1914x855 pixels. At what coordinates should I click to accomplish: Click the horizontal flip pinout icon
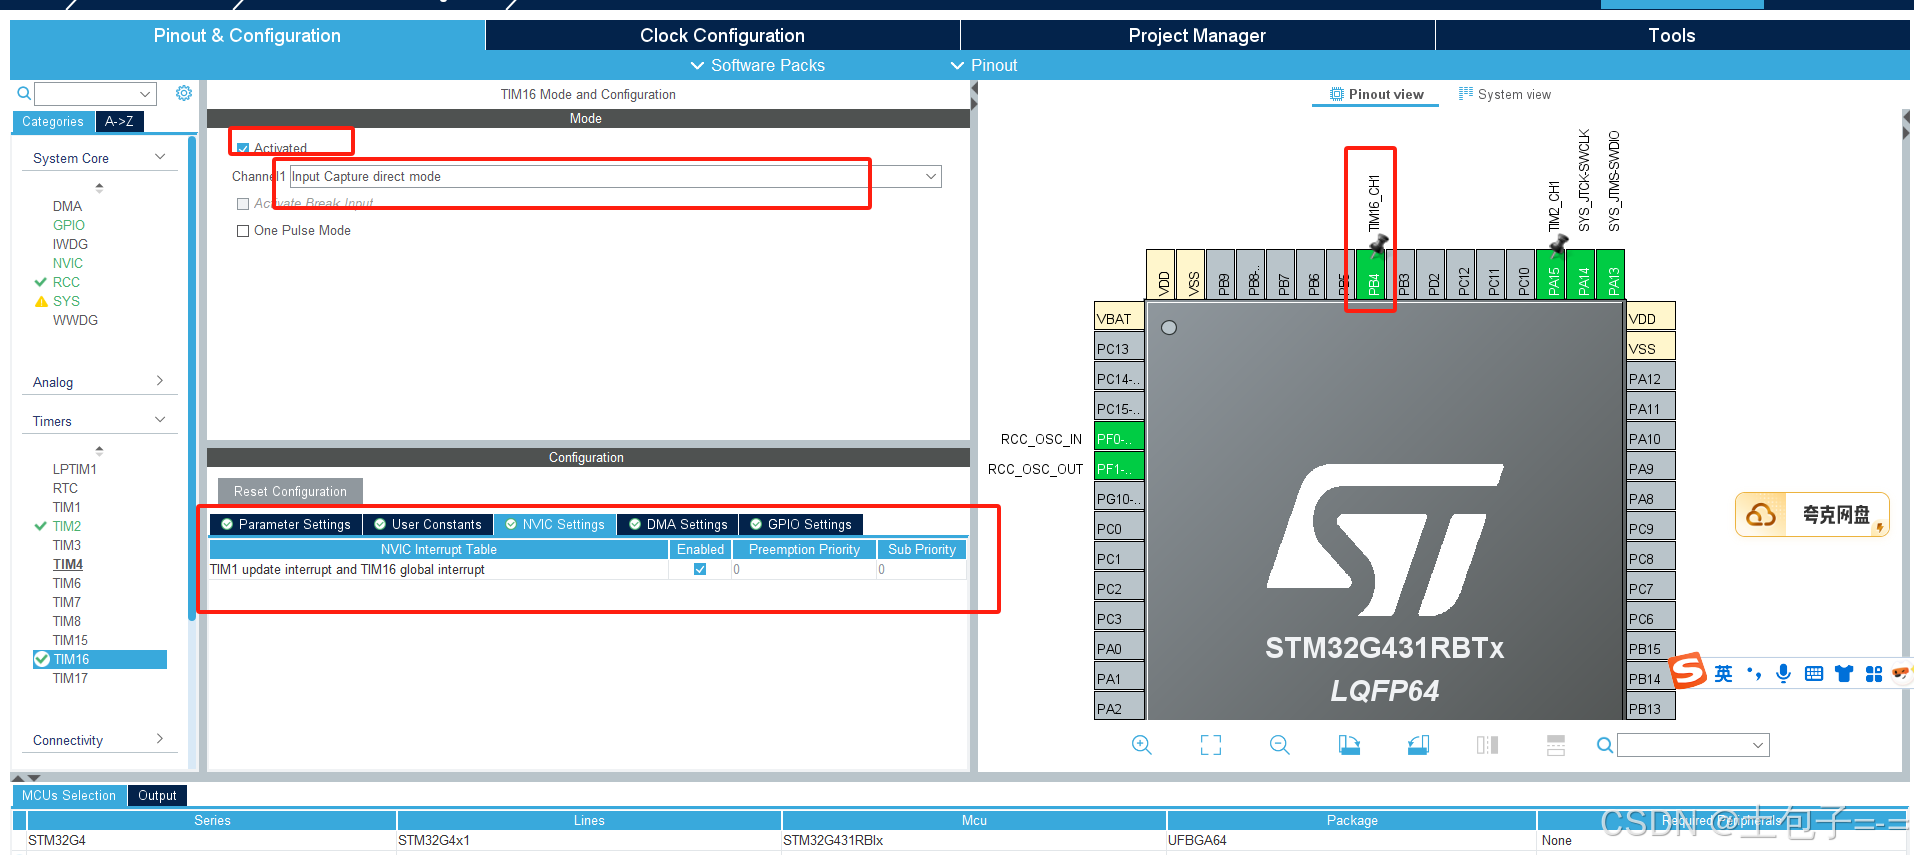1487,745
